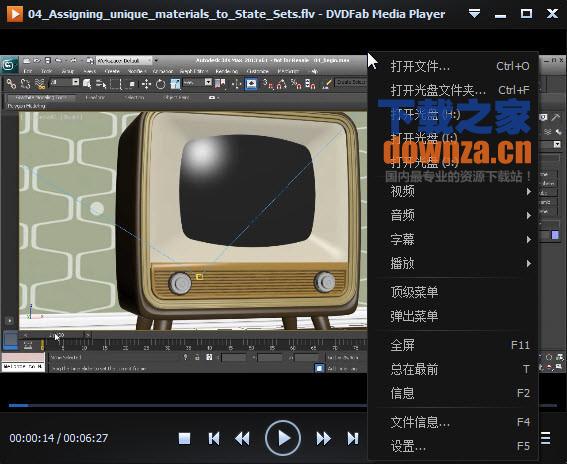This screenshot has height=464, width=567.
Task: Click the video progress seek bar
Action: tap(188, 405)
